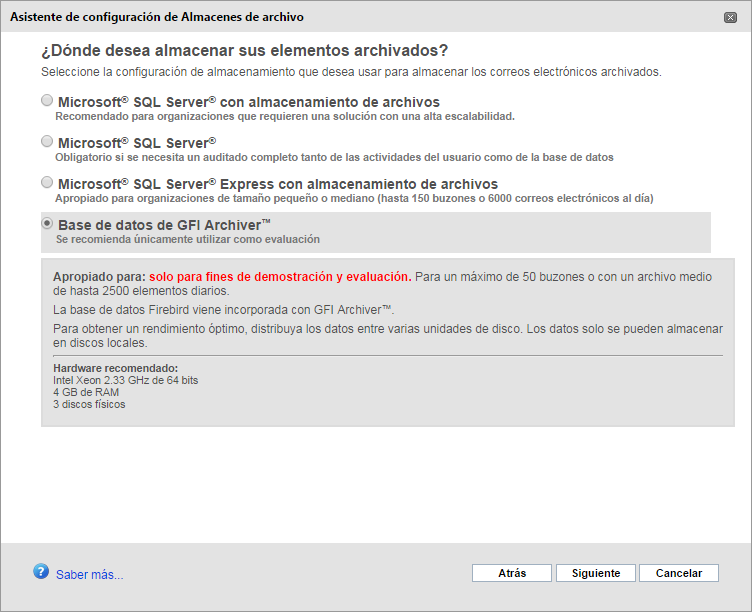Click the 'Intel Xeon 2.33 GHz de 64 bits' line
Image resolution: width=752 pixels, height=612 pixels.
126,380
